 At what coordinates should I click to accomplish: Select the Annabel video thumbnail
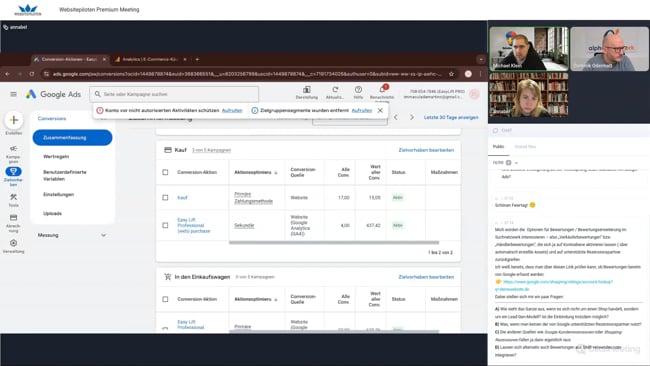point(529,95)
